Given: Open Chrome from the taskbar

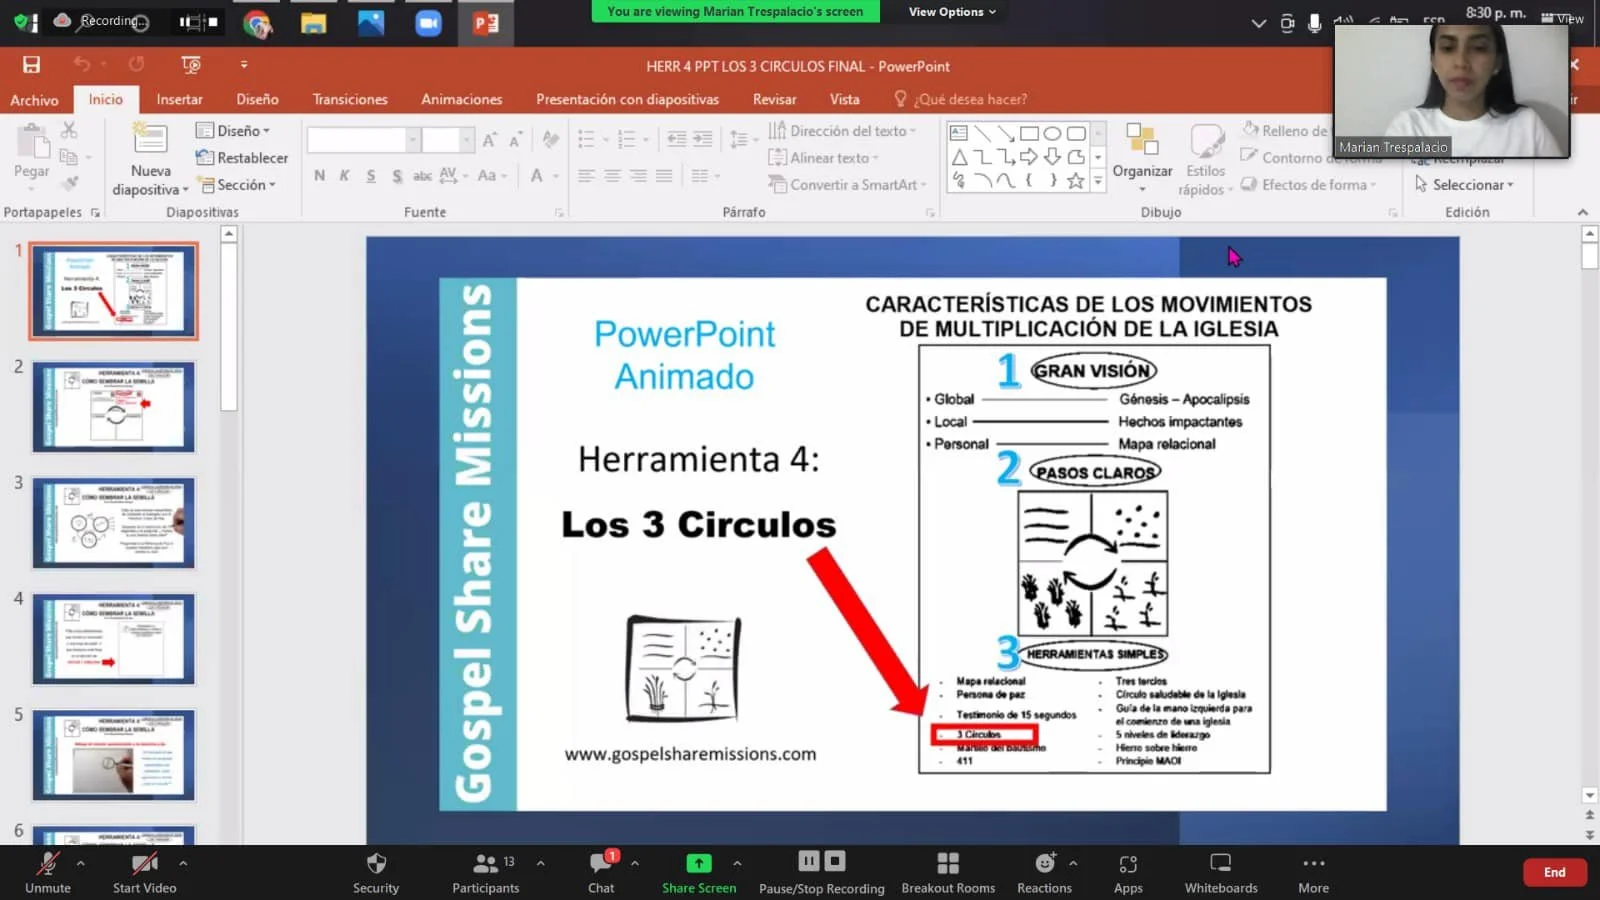Looking at the screenshot, I should point(258,23).
